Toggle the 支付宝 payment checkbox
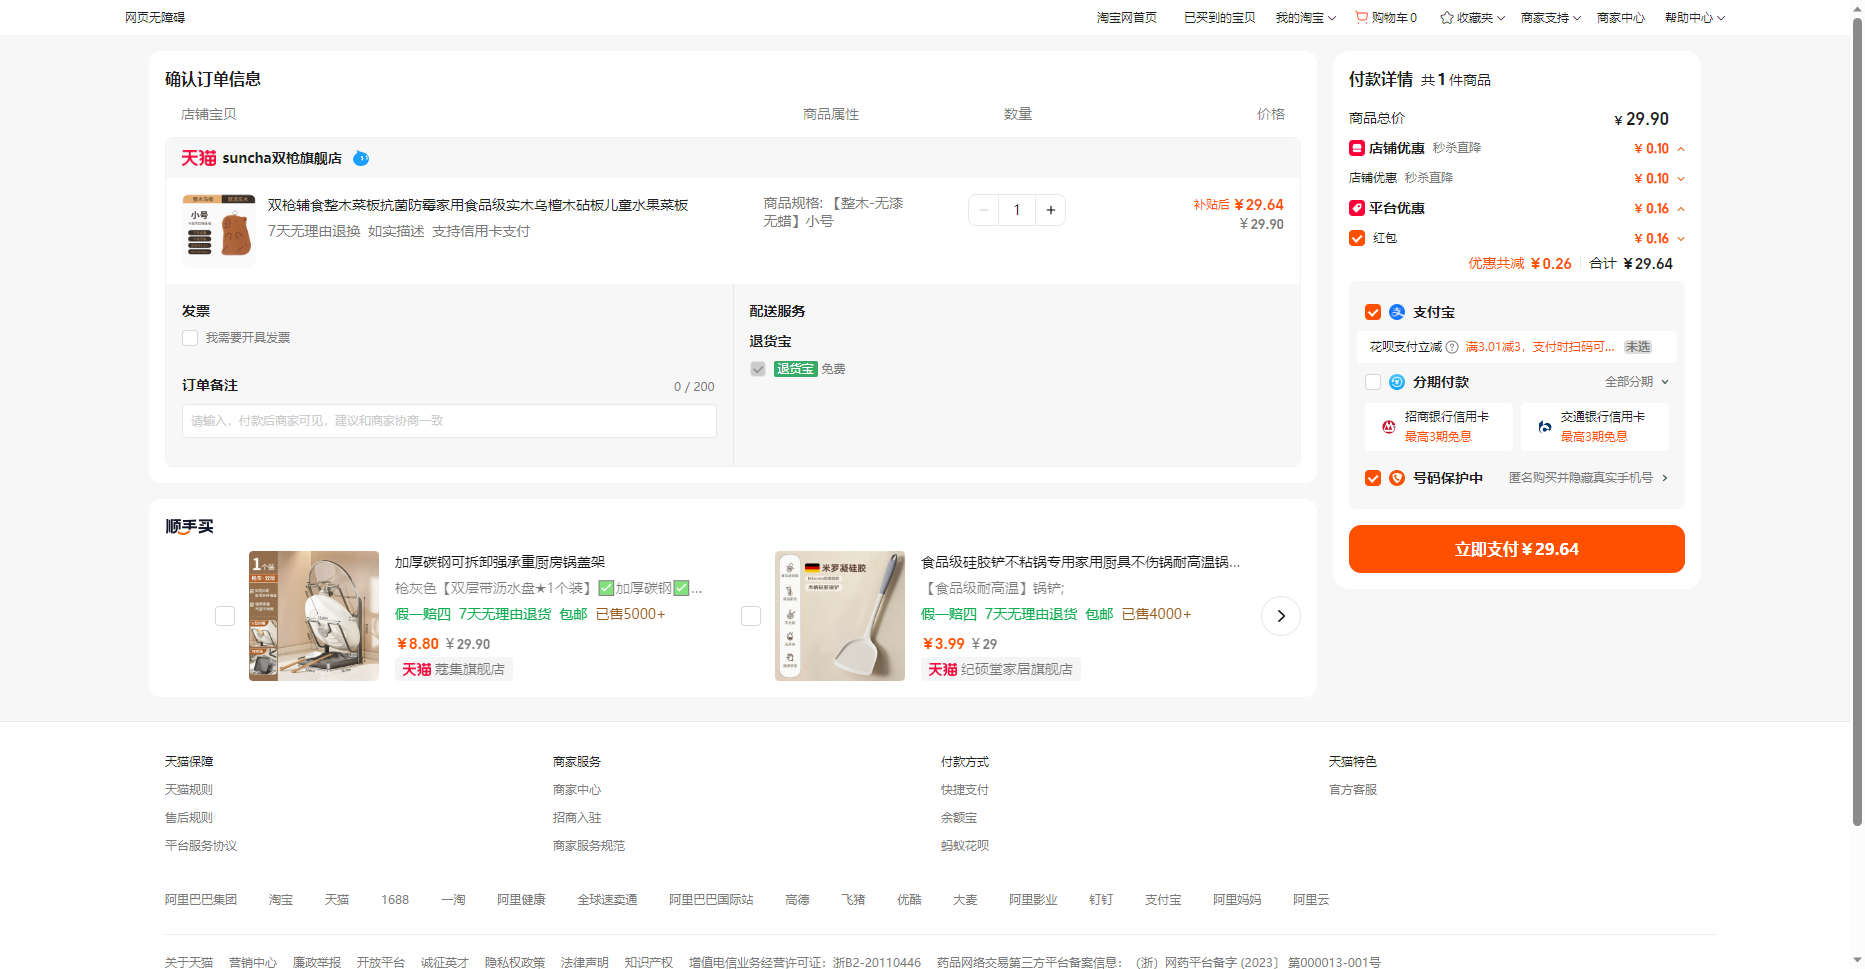1865x969 pixels. [x=1373, y=312]
